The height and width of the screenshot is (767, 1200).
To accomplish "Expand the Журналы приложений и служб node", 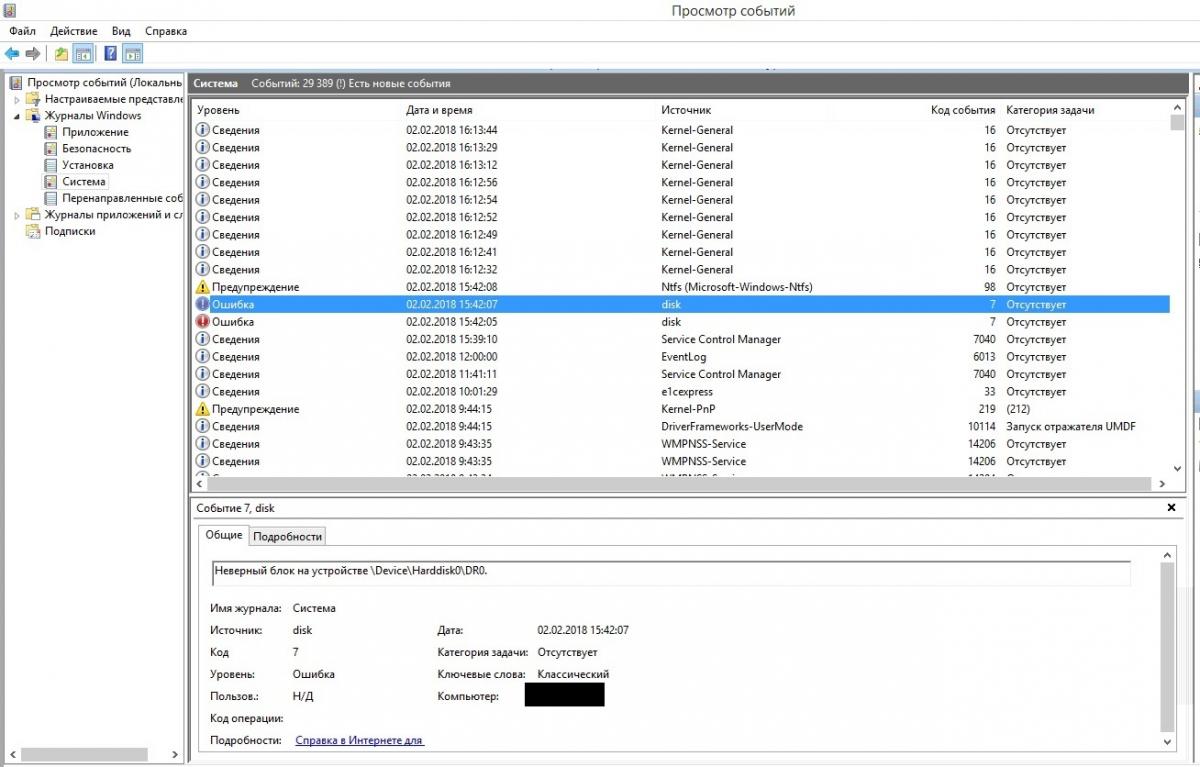I will click(17, 215).
